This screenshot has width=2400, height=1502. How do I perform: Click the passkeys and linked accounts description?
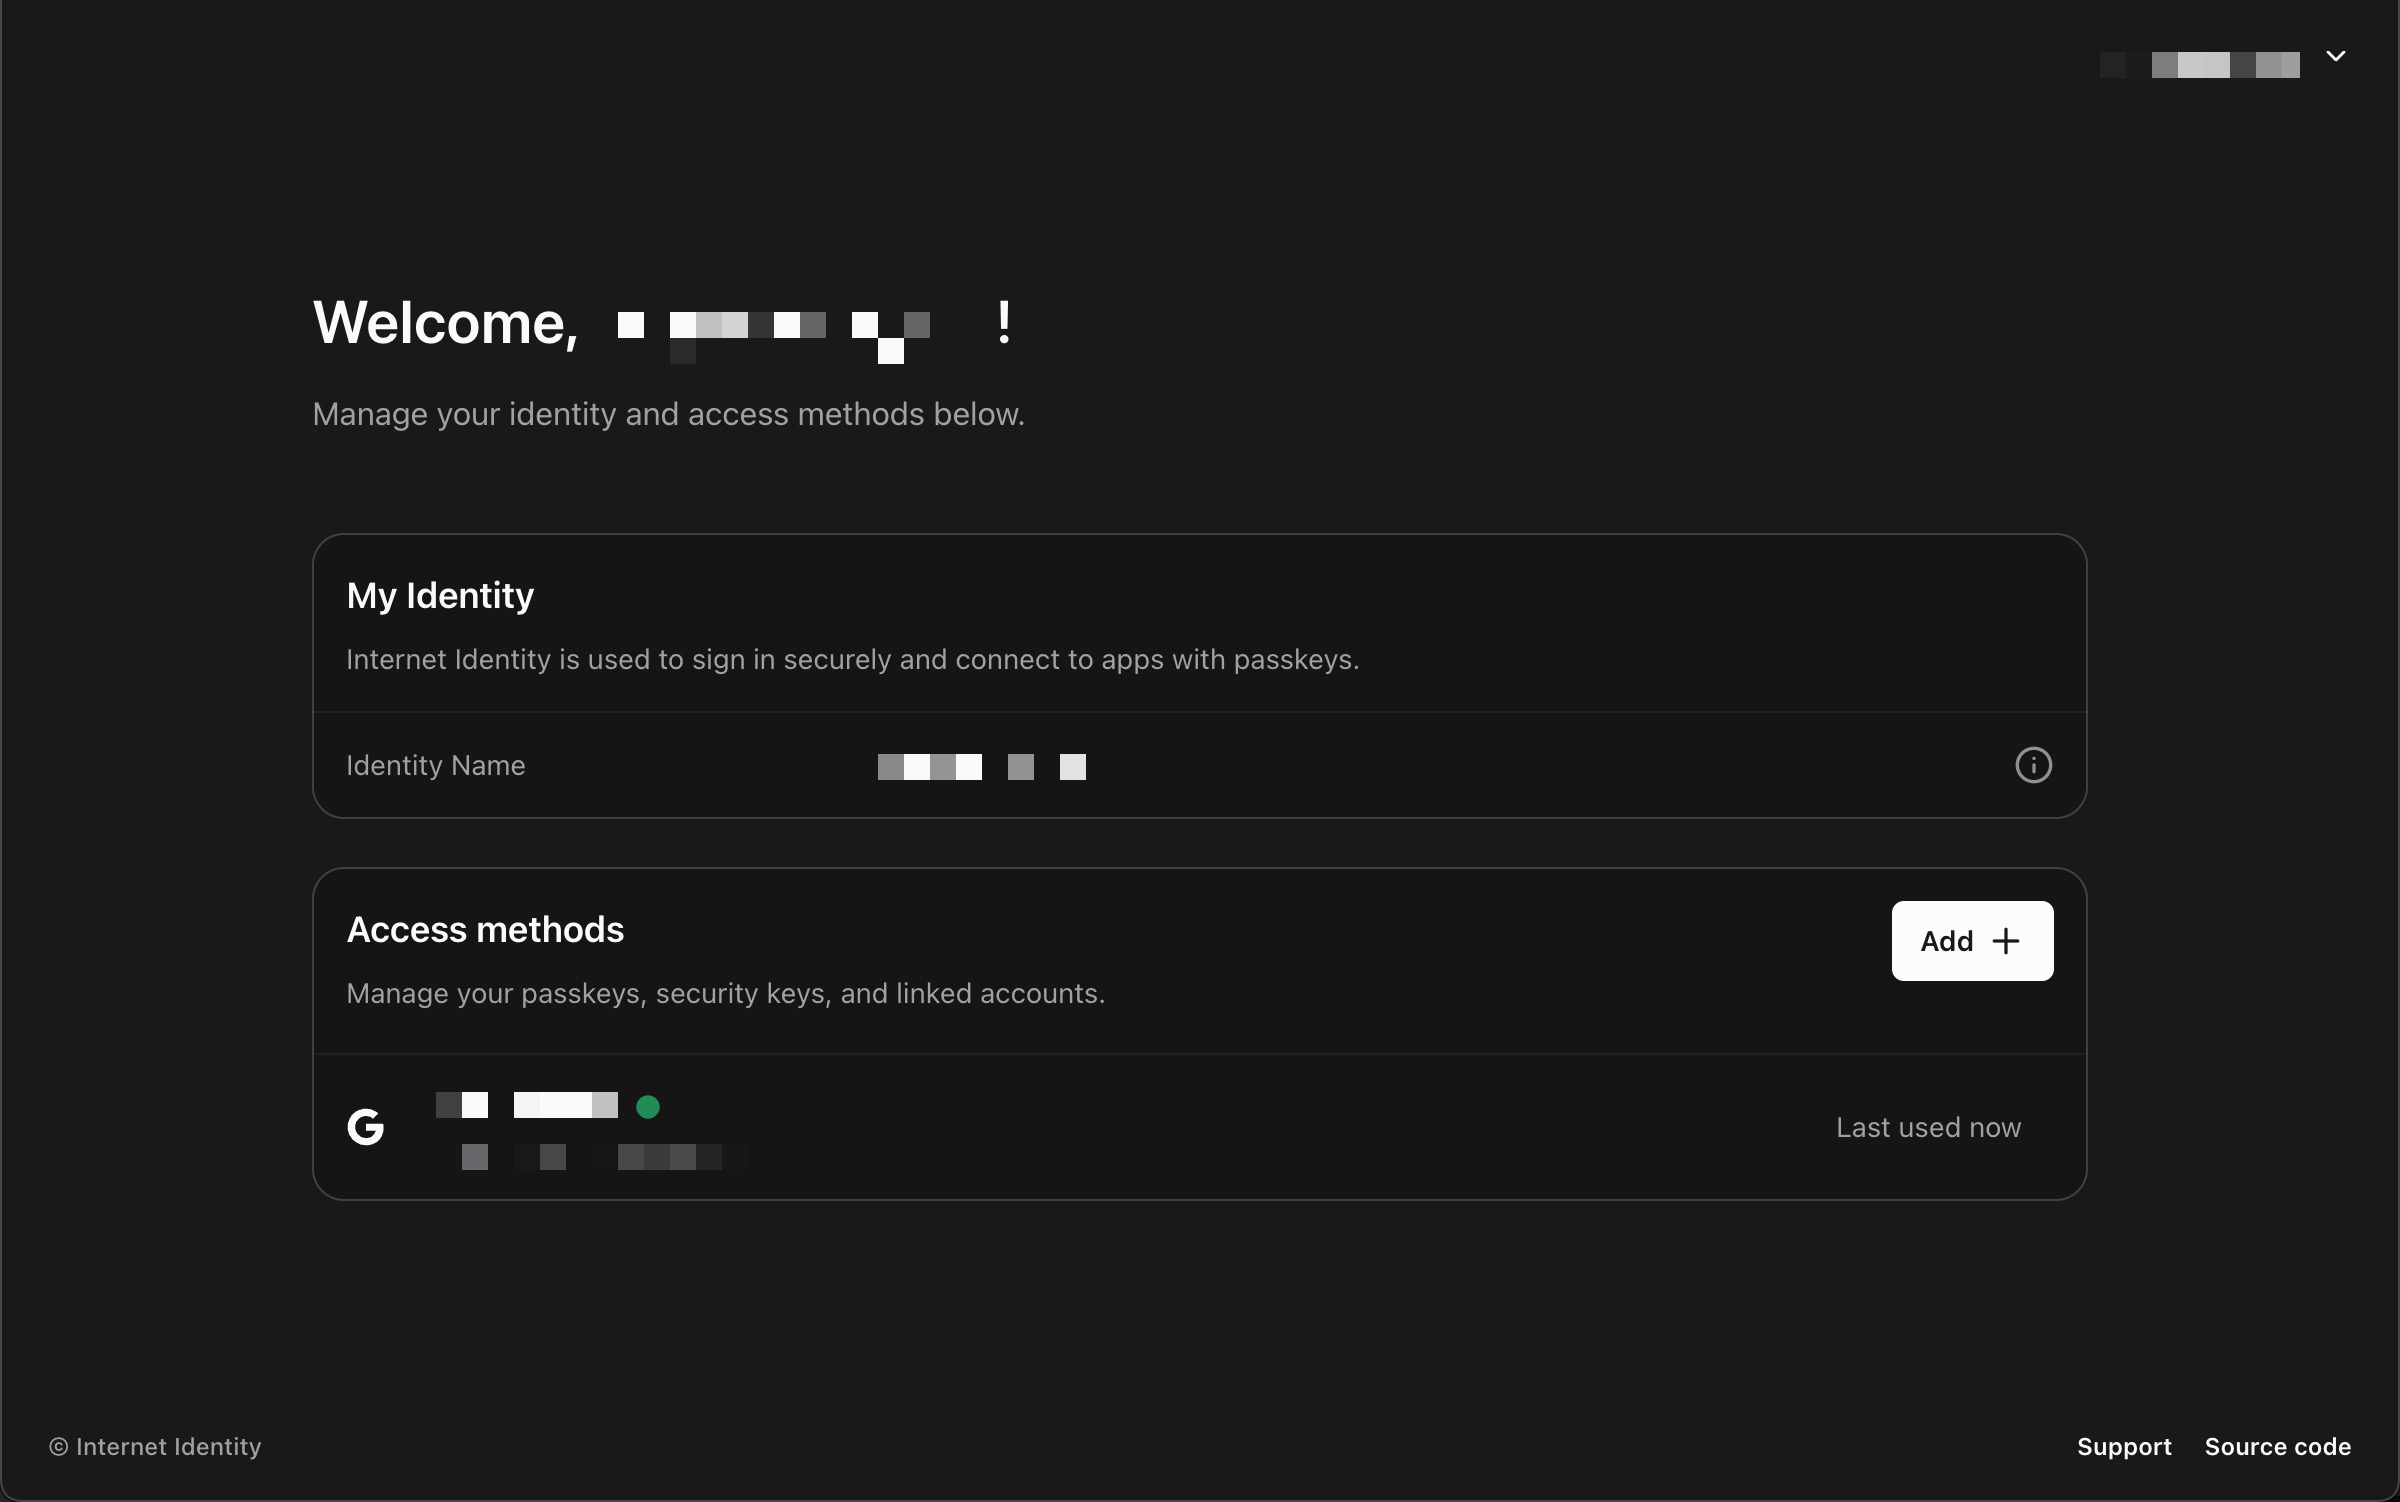point(725,993)
